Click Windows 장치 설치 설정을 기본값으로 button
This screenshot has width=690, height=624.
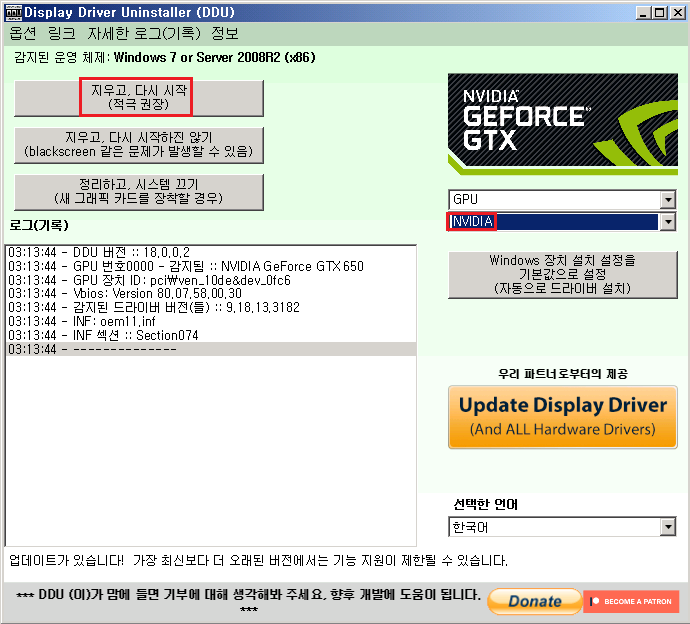tap(563, 275)
